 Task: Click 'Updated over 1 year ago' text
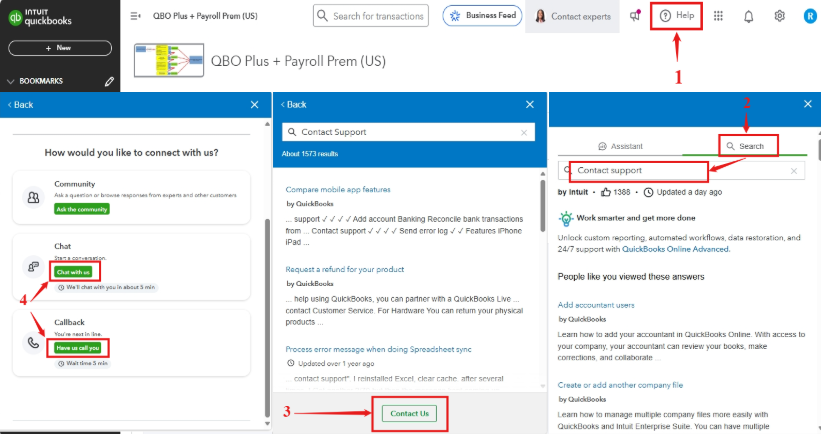(x=336, y=363)
